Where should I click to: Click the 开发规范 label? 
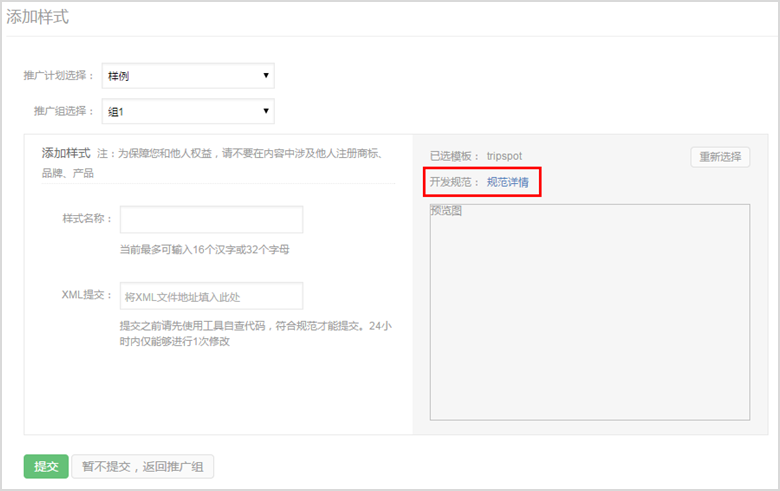pyautogui.click(x=455, y=182)
